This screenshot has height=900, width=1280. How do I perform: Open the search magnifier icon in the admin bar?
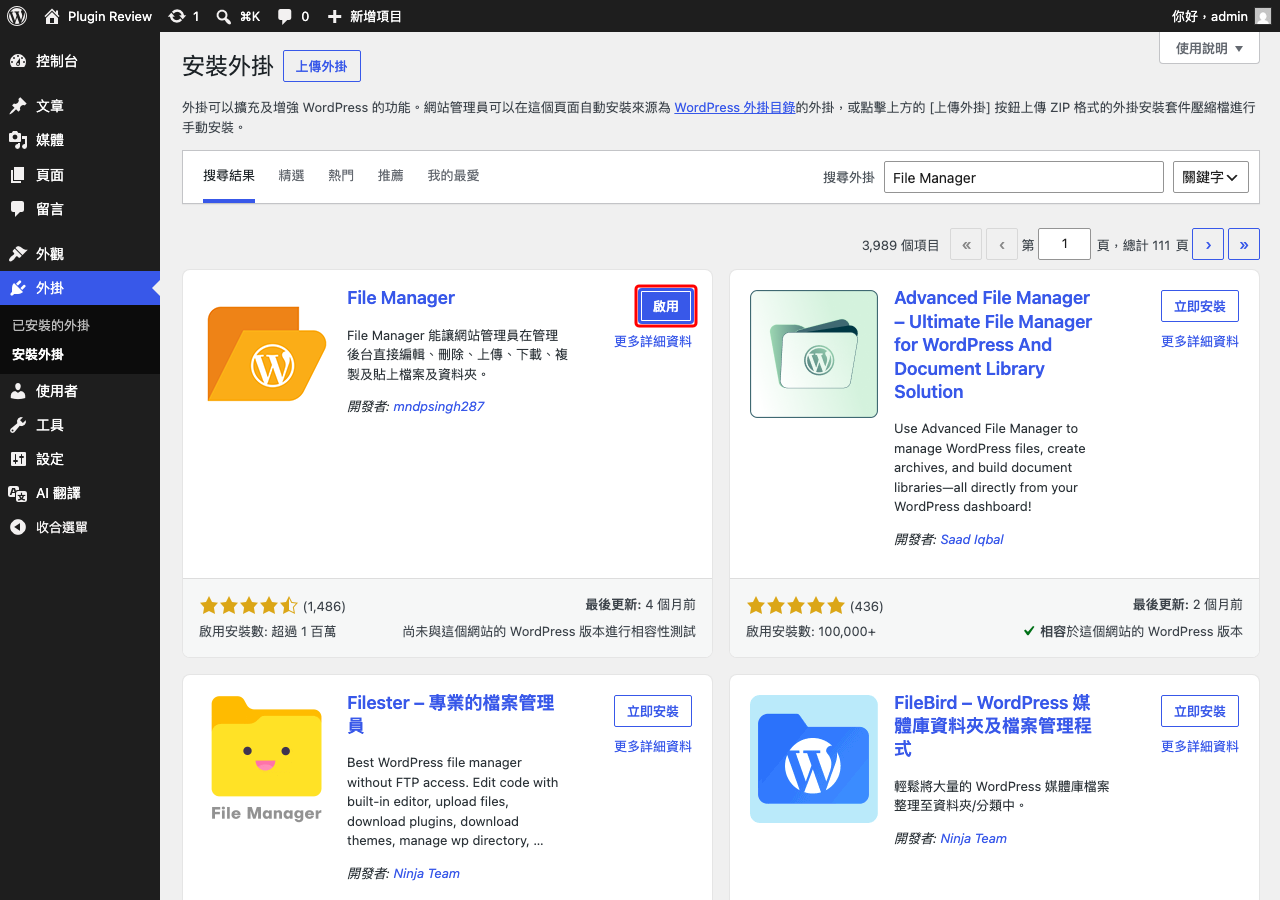coord(224,16)
